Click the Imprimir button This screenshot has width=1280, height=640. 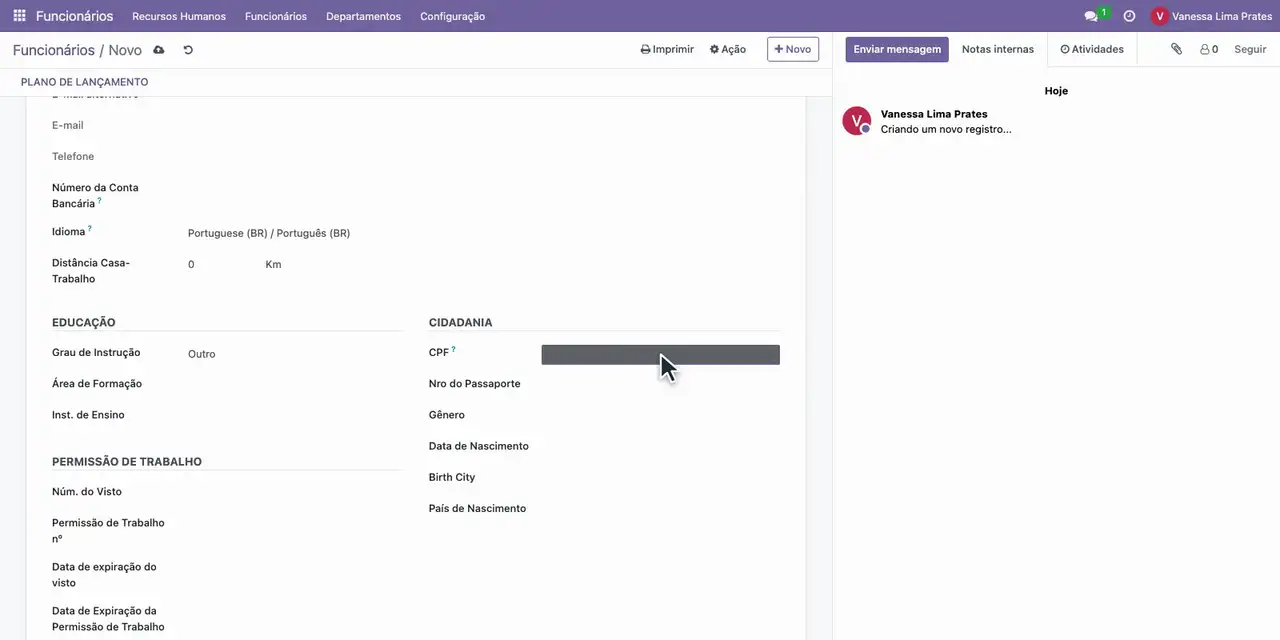point(667,49)
